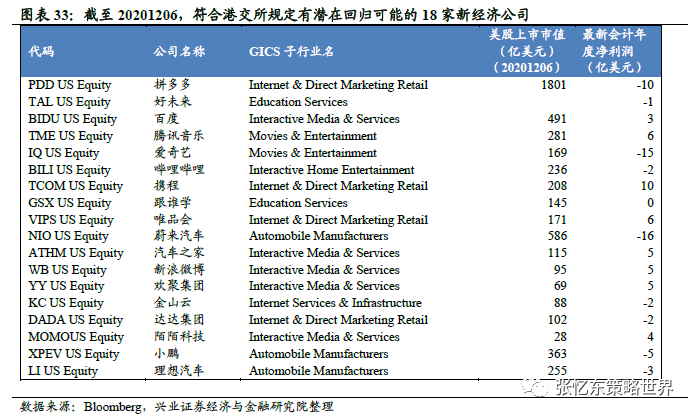This screenshot has height=418, width=696.
Task: Select the 'VIPS US Equity' cell
Action: (x=71, y=220)
